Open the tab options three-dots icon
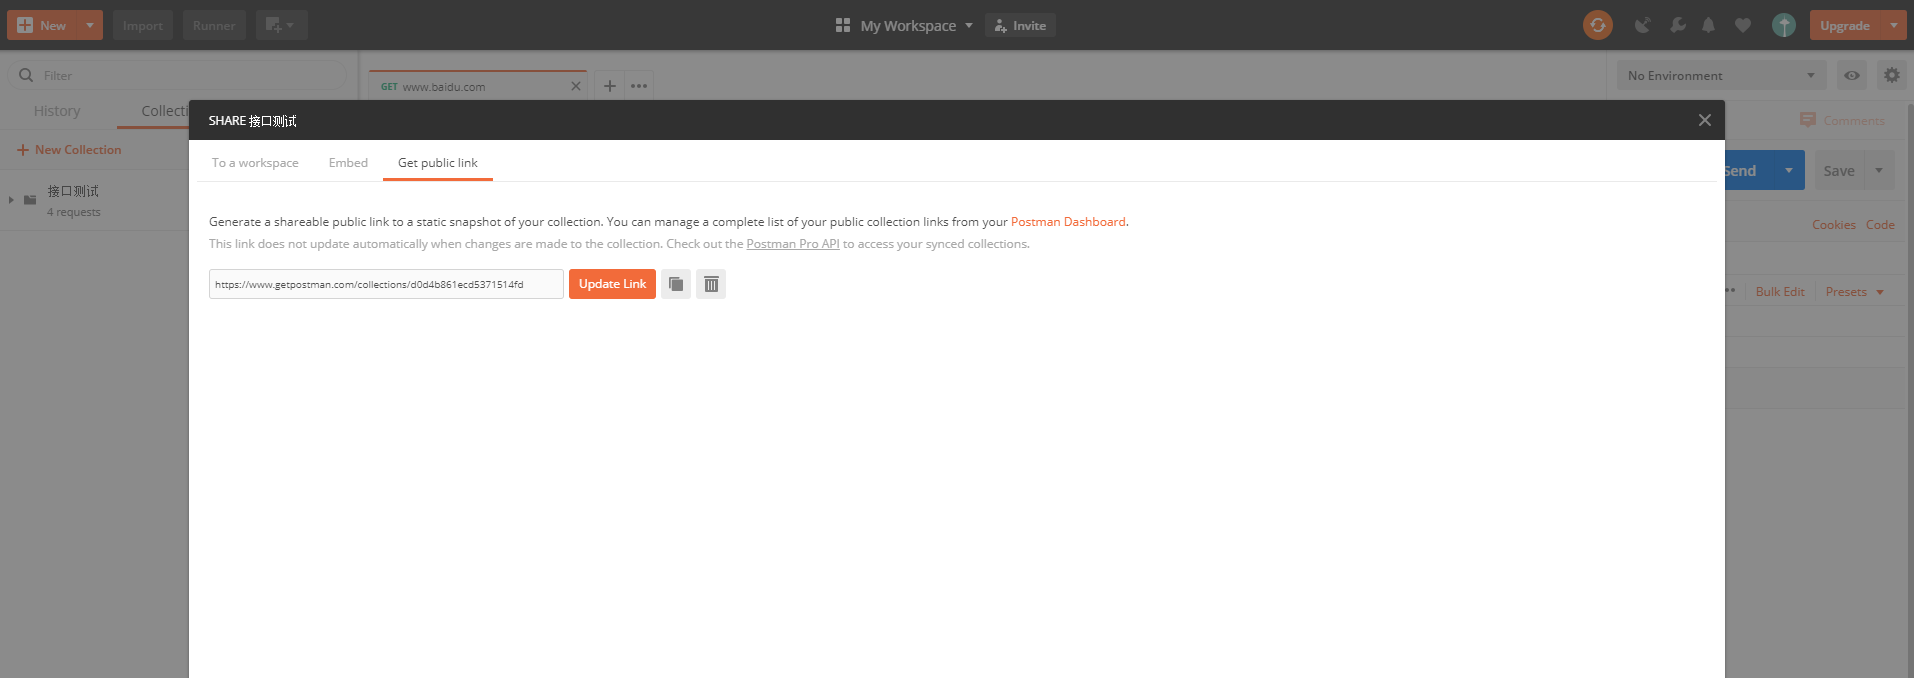The width and height of the screenshot is (1914, 678). [639, 86]
